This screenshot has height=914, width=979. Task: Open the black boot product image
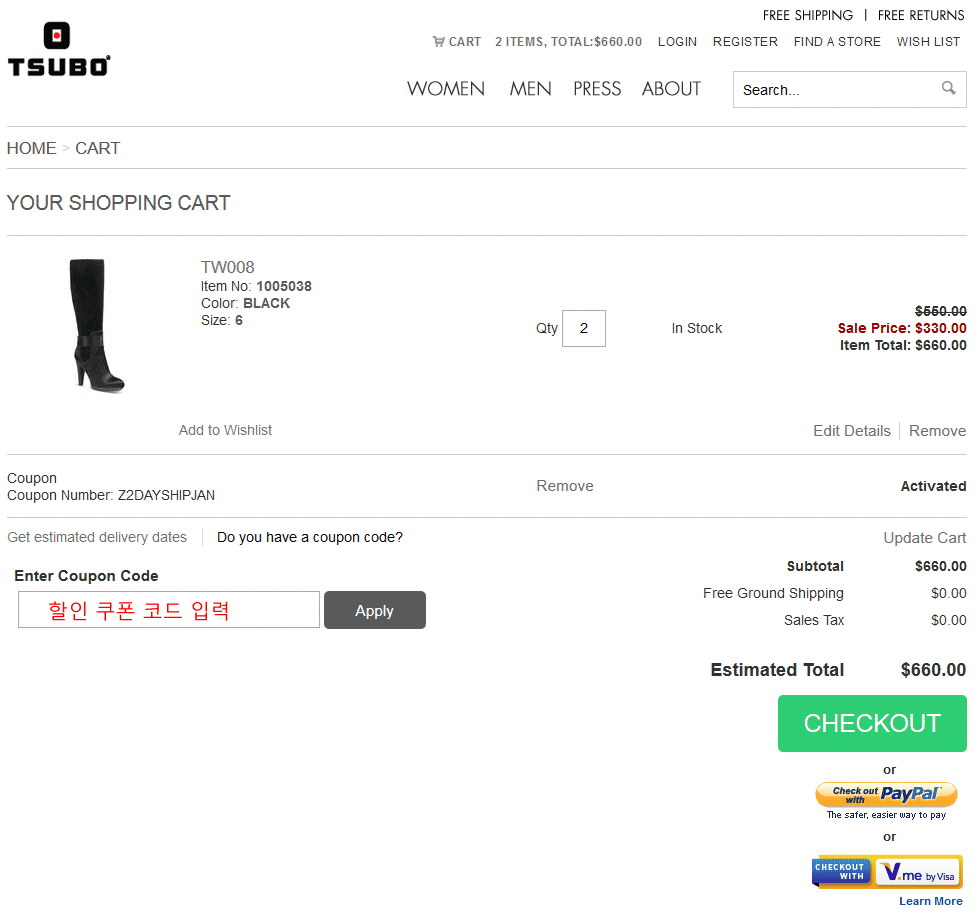[95, 325]
